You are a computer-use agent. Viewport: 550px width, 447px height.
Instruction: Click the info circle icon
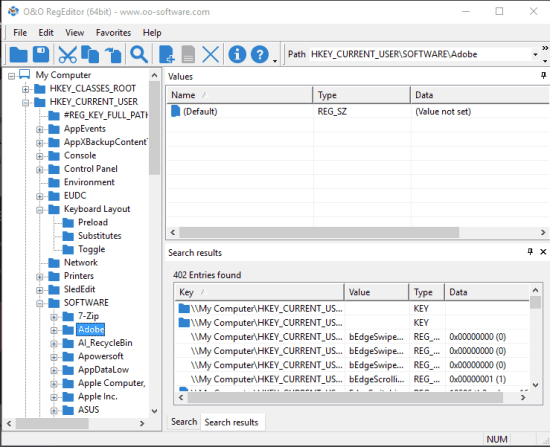237,54
